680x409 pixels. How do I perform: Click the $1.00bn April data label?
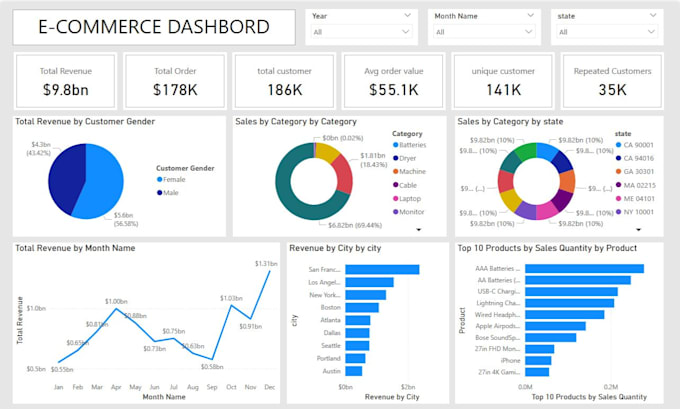[116, 301]
